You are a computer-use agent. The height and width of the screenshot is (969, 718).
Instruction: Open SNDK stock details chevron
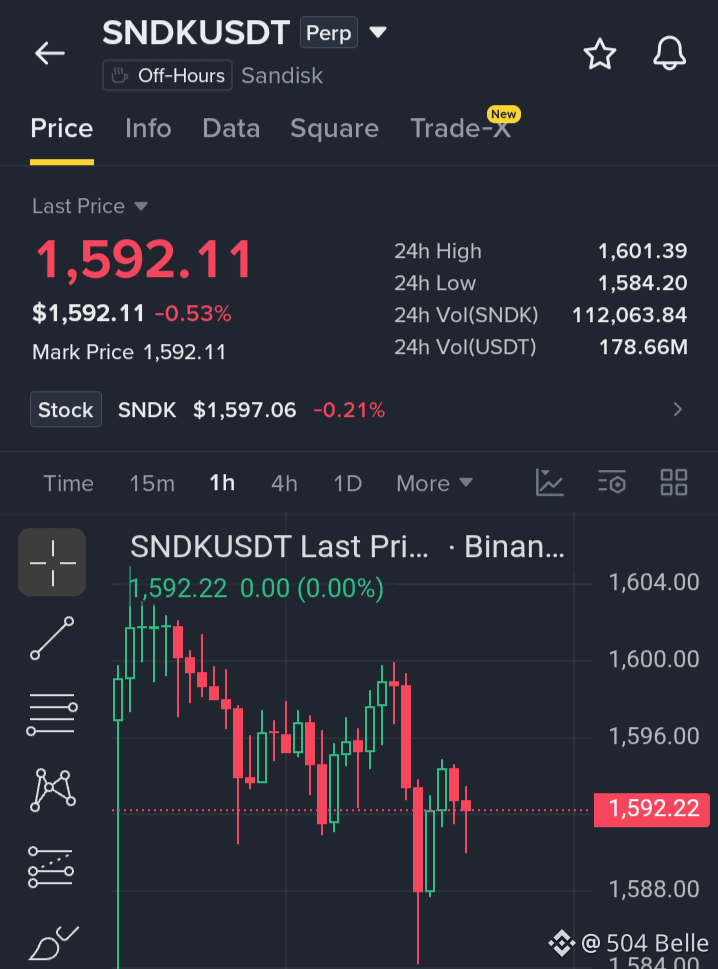(x=678, y=409)
